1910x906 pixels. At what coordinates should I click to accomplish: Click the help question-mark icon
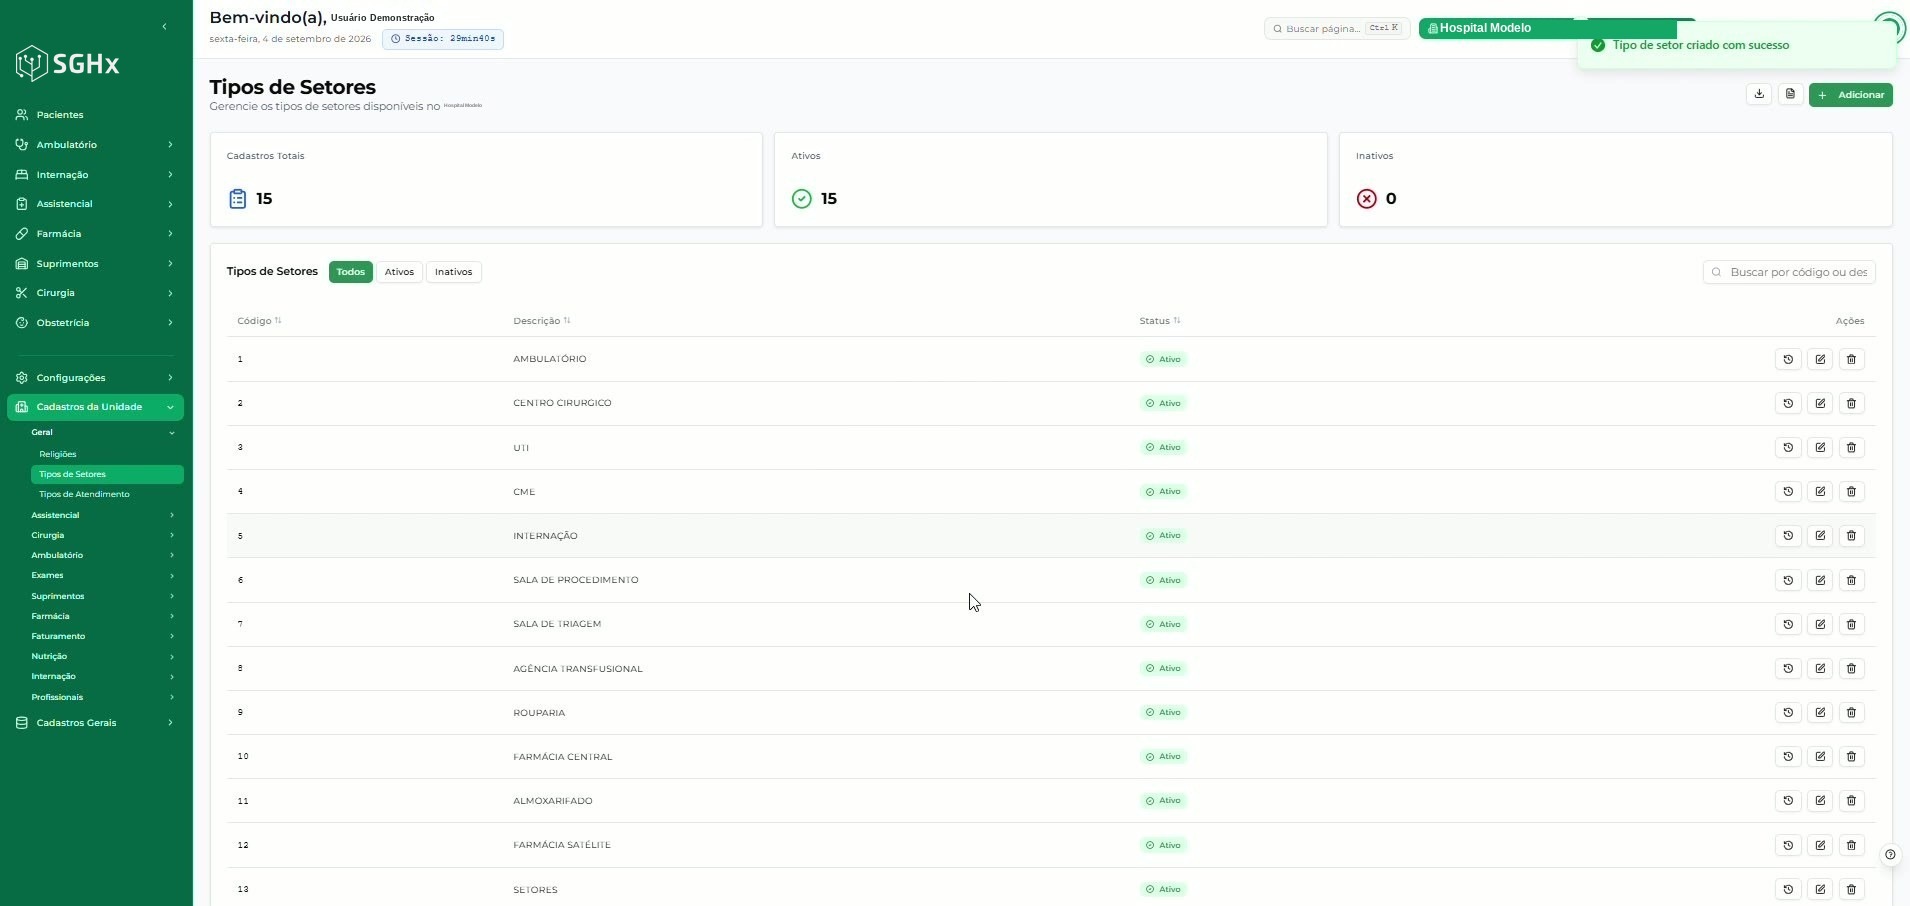pyautogui.click(x=1890, y=855)
